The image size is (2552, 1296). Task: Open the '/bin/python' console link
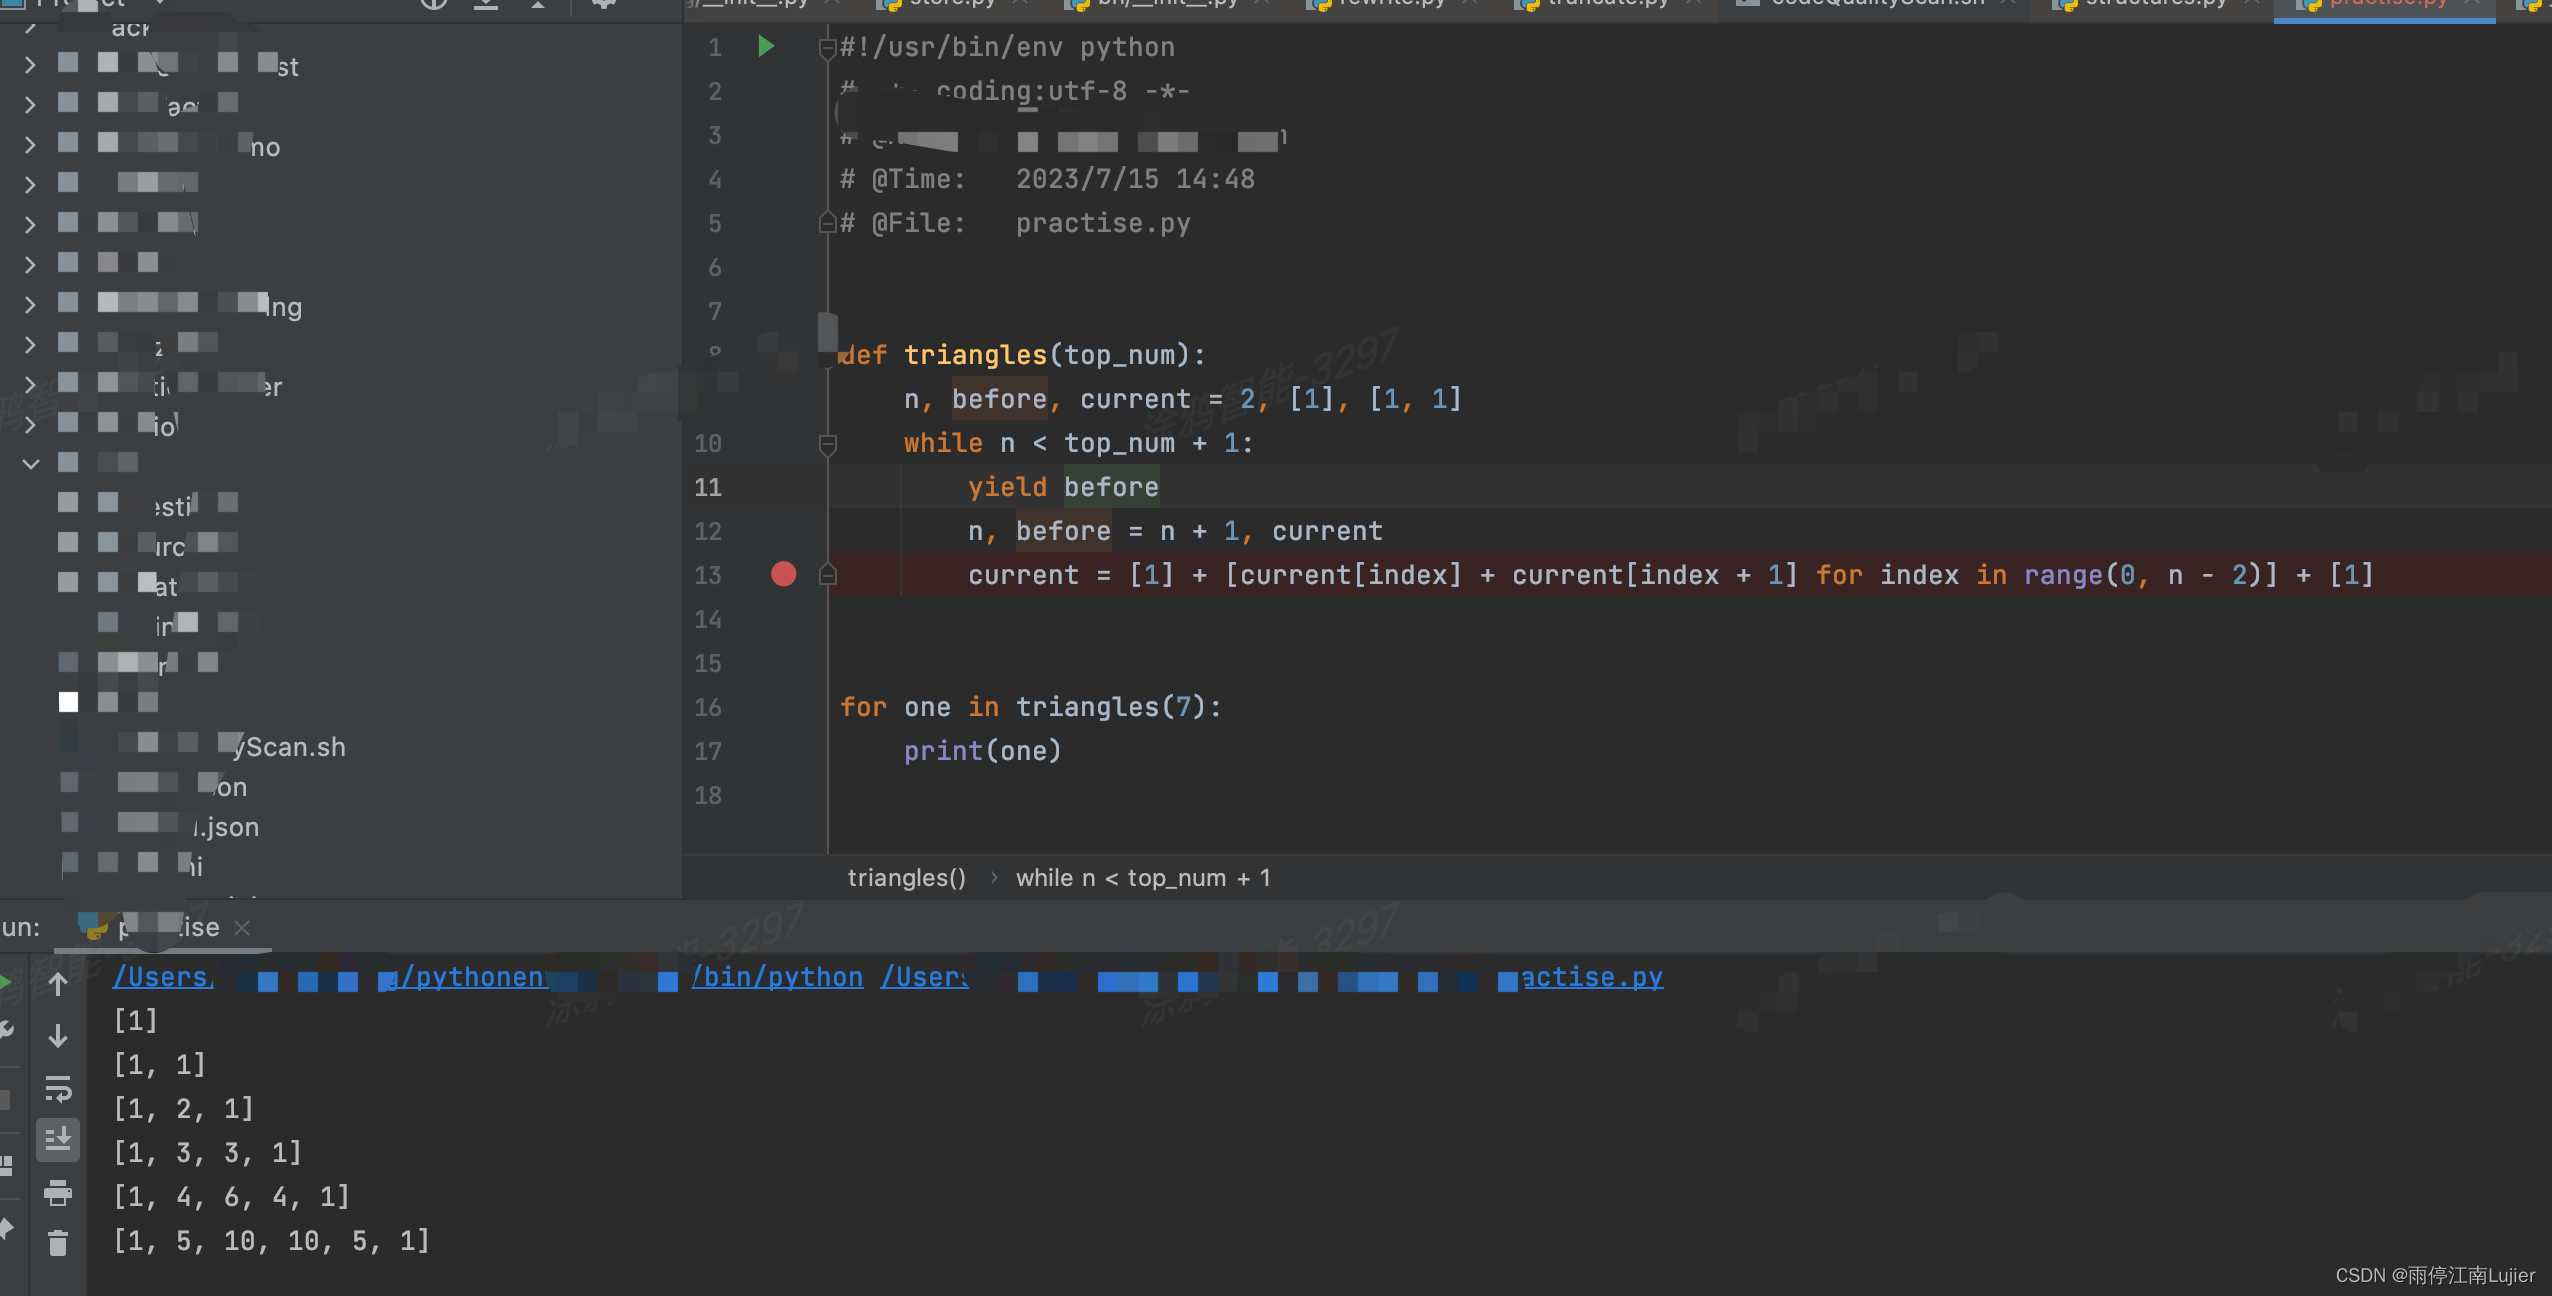click(777, 977)
